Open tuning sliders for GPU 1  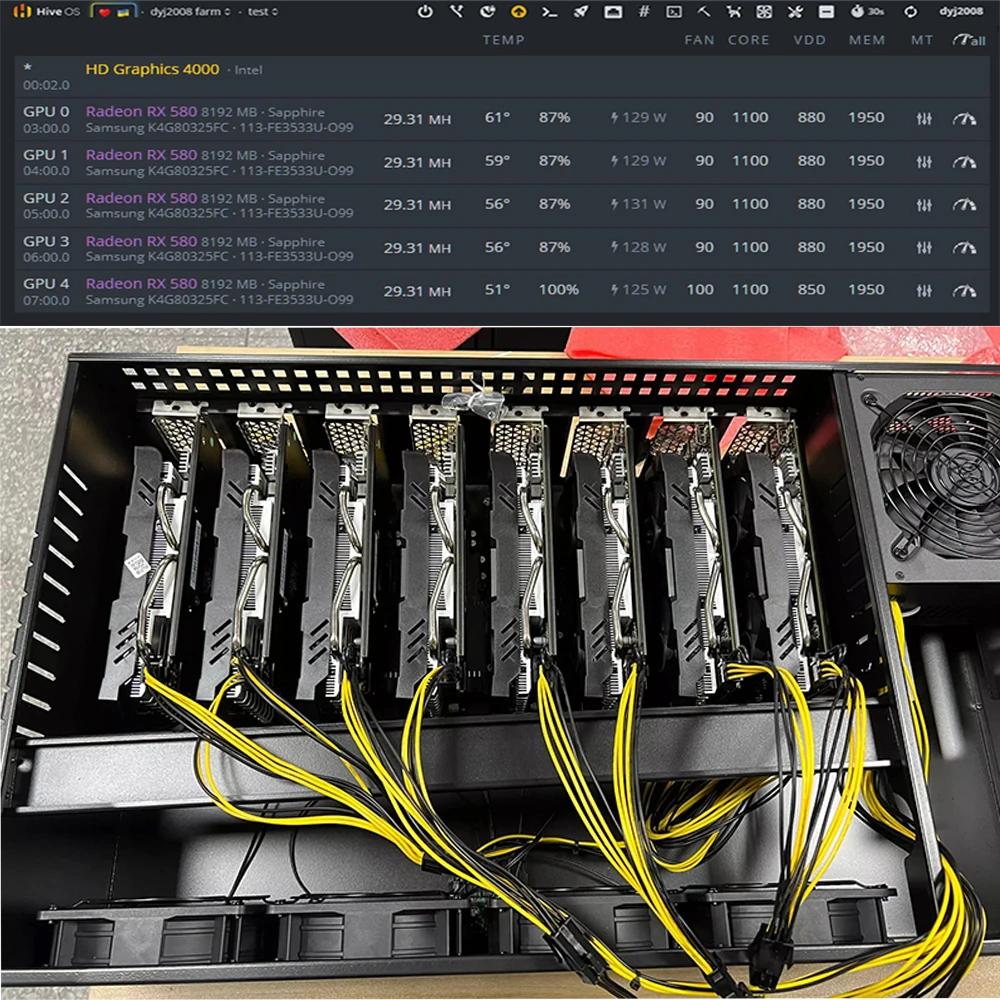coord(924,162)
